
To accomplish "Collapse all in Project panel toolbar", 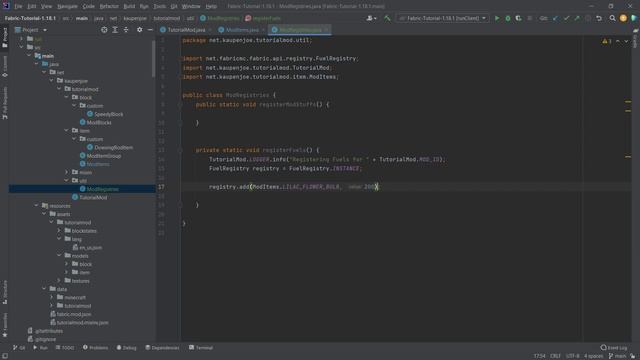I will 126,30.
